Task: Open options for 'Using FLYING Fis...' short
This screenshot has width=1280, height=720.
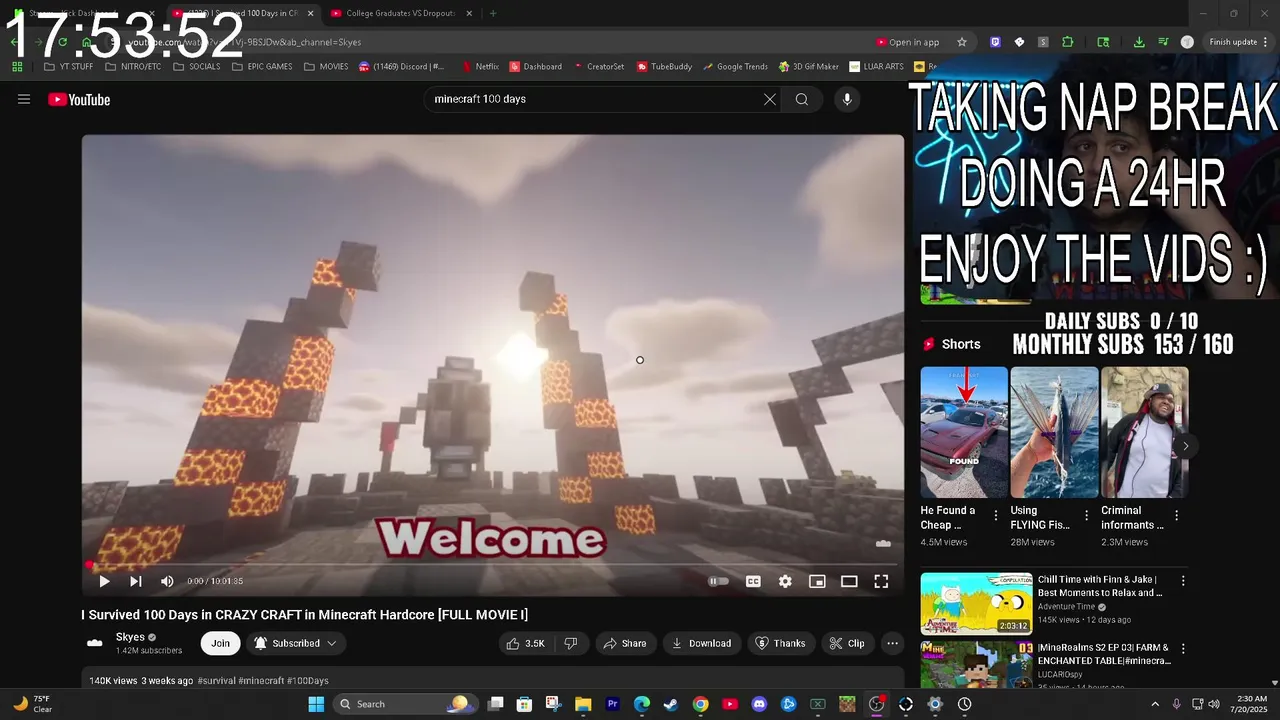Action: (x=1086, y=516)
